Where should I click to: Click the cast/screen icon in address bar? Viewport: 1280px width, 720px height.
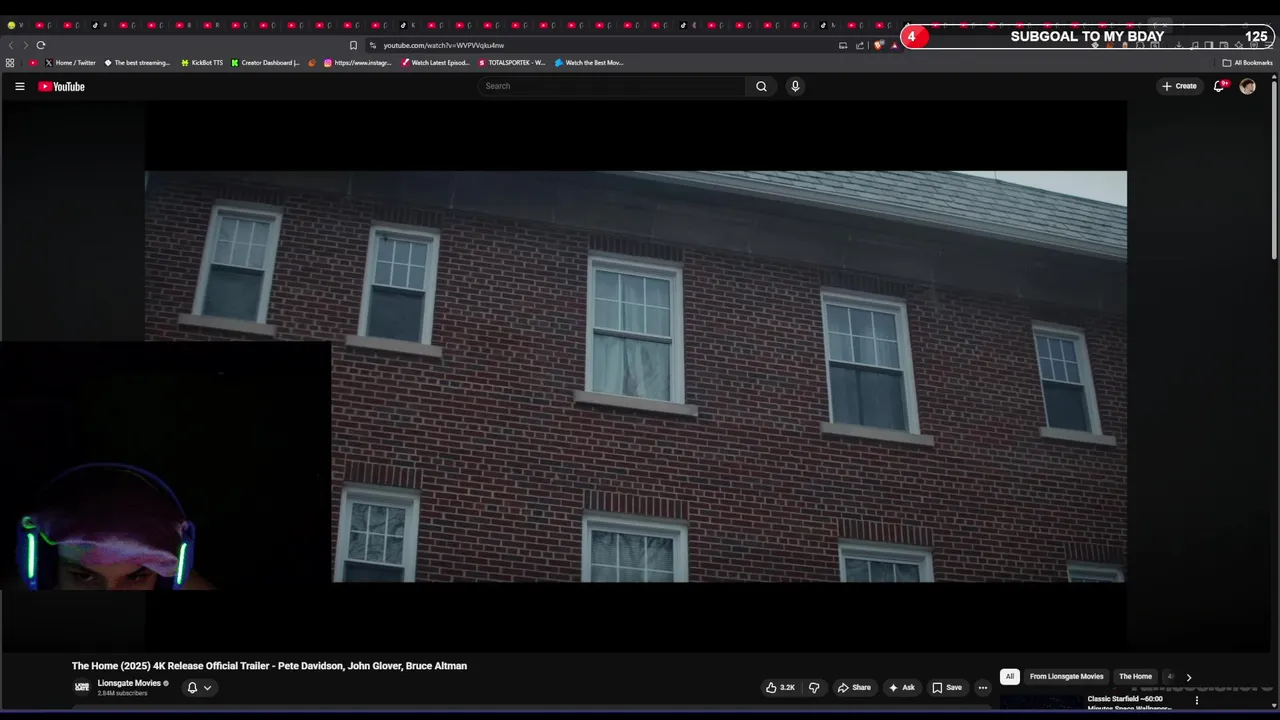tap(843, 45)
